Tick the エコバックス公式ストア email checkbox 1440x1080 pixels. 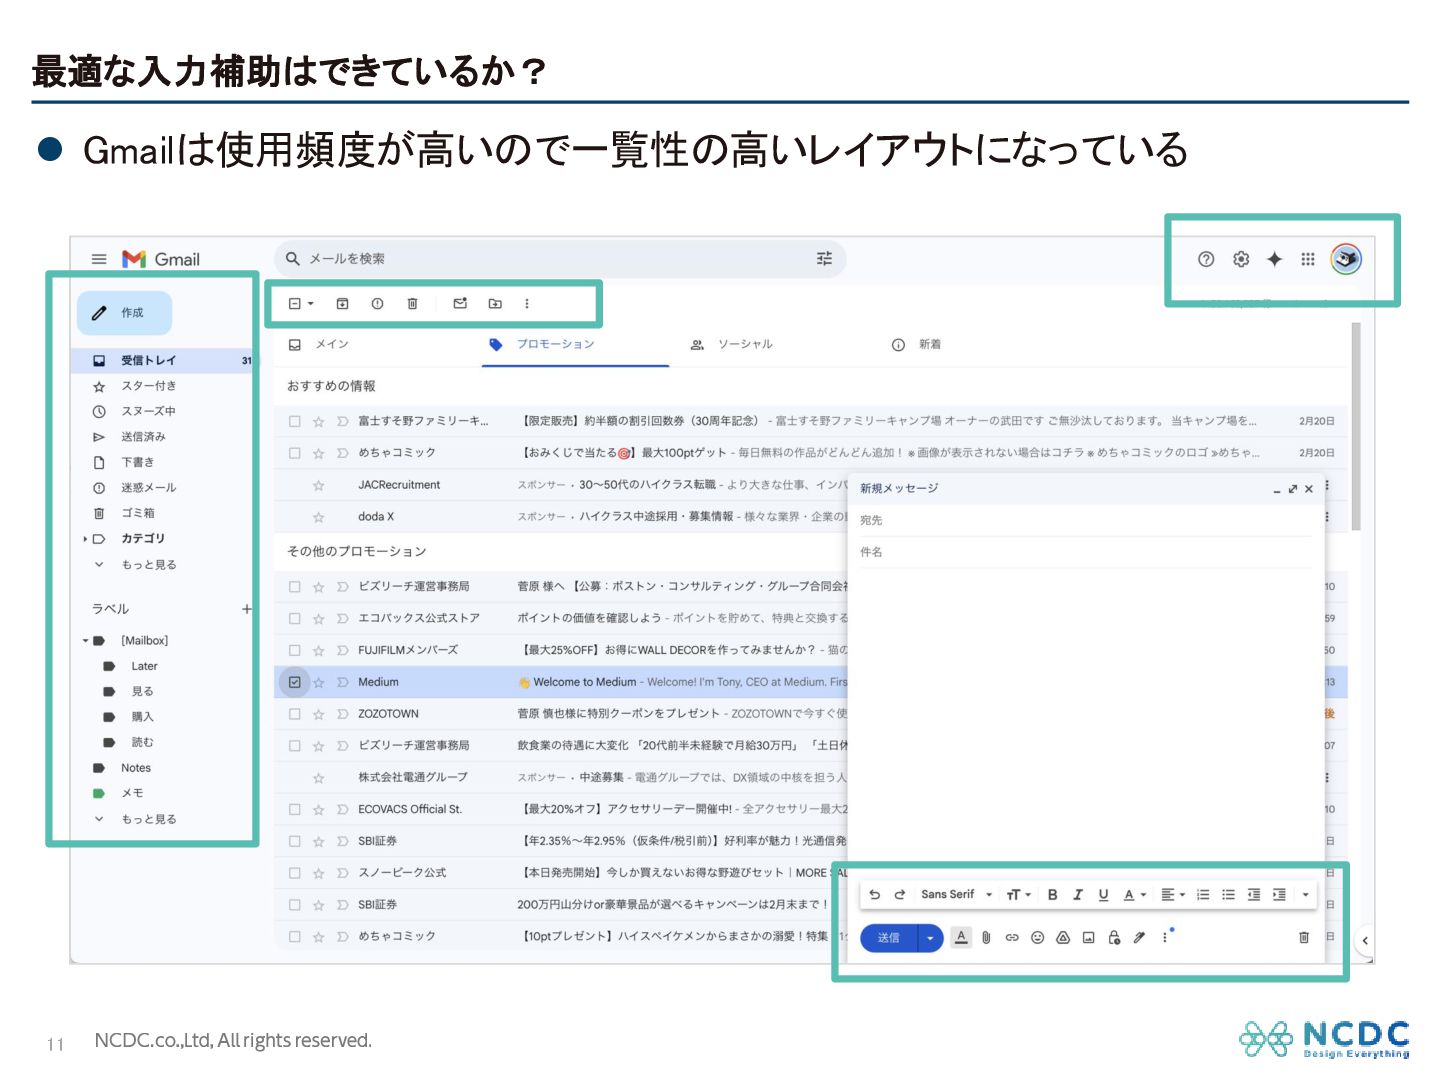[x=295, y=618]
